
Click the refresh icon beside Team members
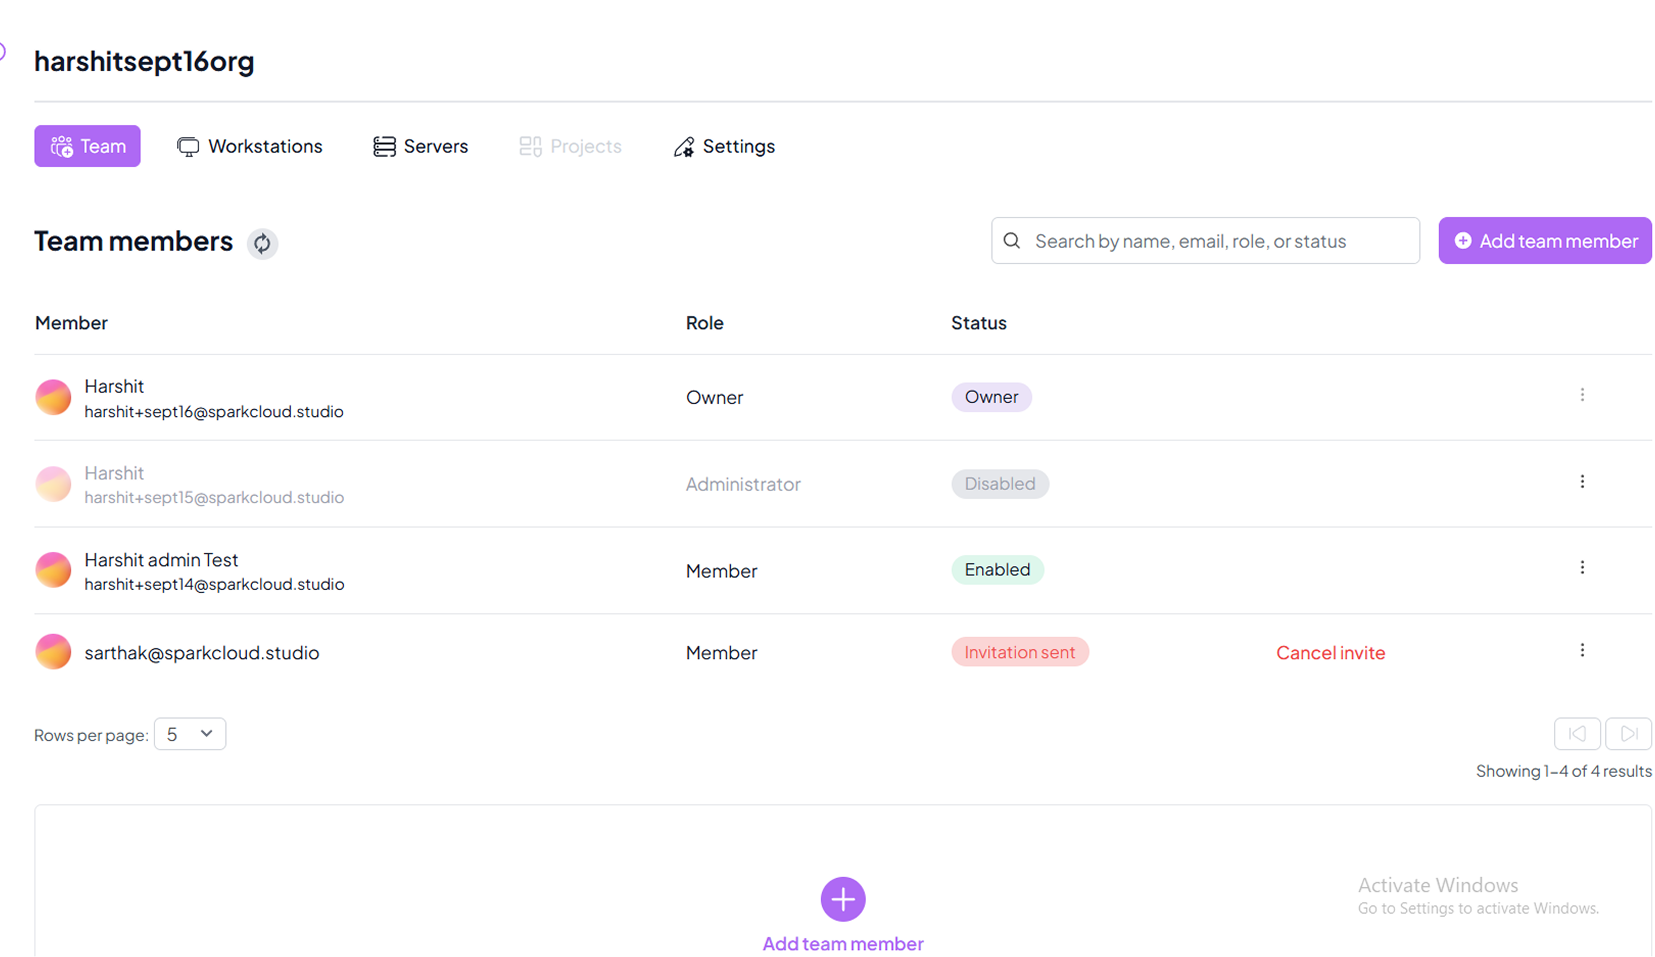(x=262, y=243)
